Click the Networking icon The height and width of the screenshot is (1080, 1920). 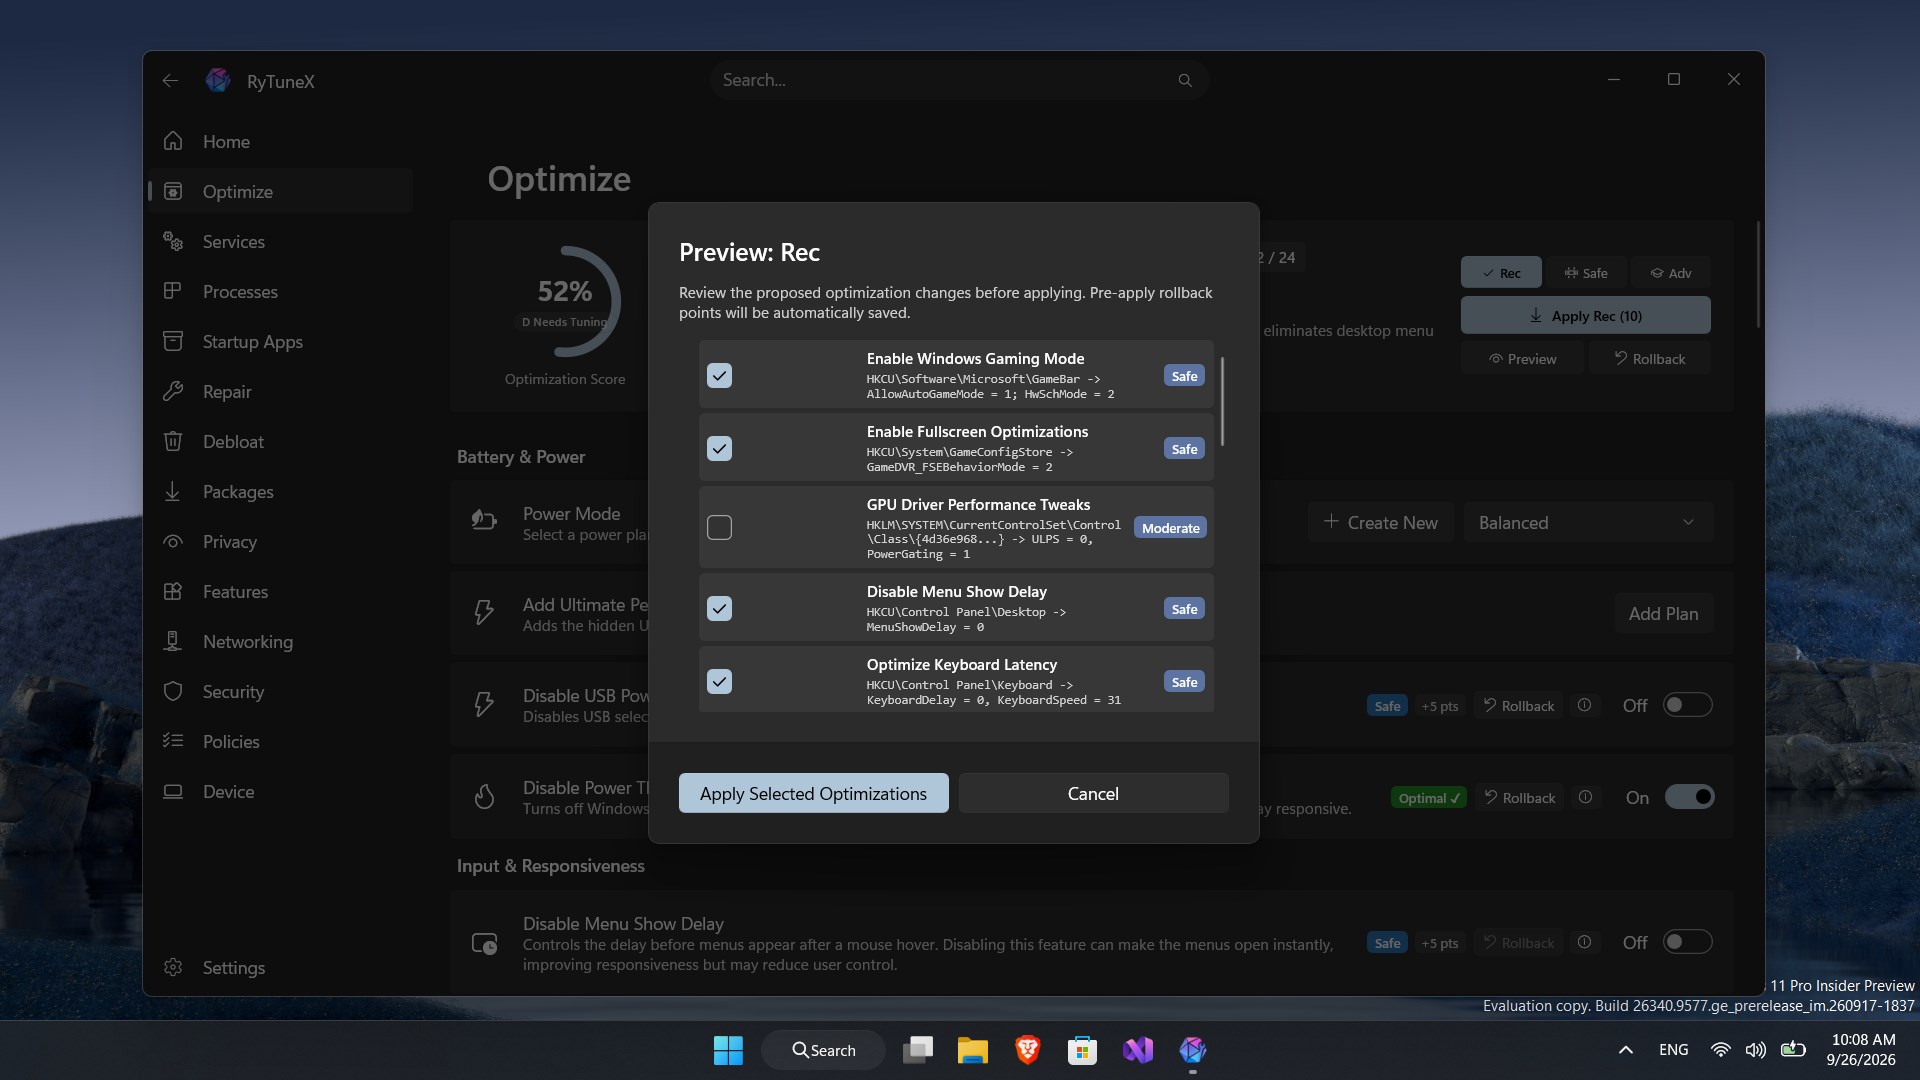tap(173, 641)
